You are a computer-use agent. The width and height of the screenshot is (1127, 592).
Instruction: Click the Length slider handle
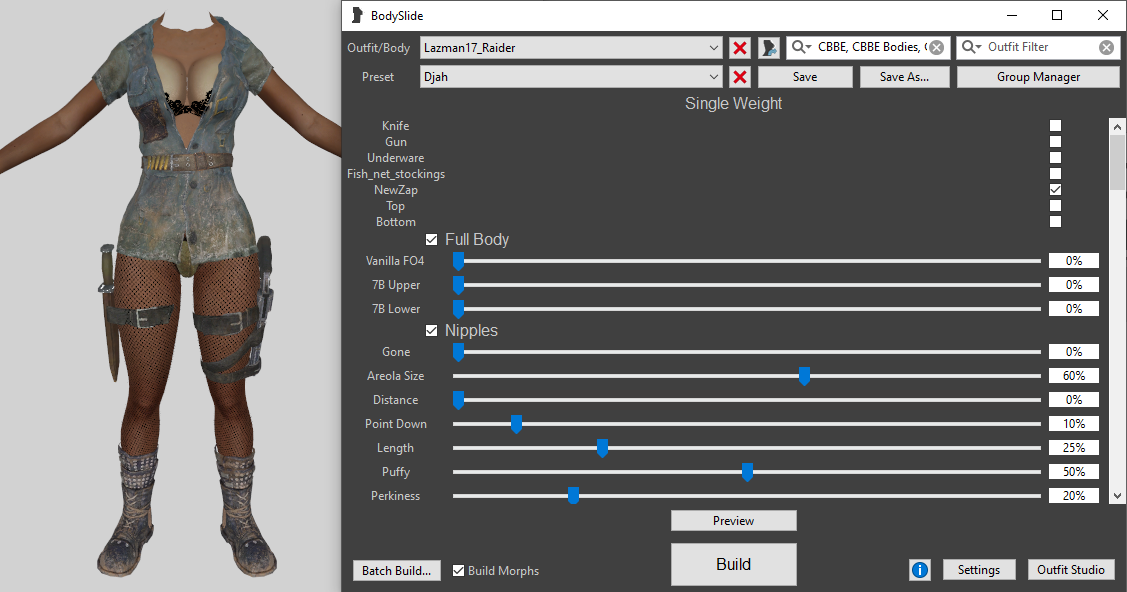(x=602, y=448)
